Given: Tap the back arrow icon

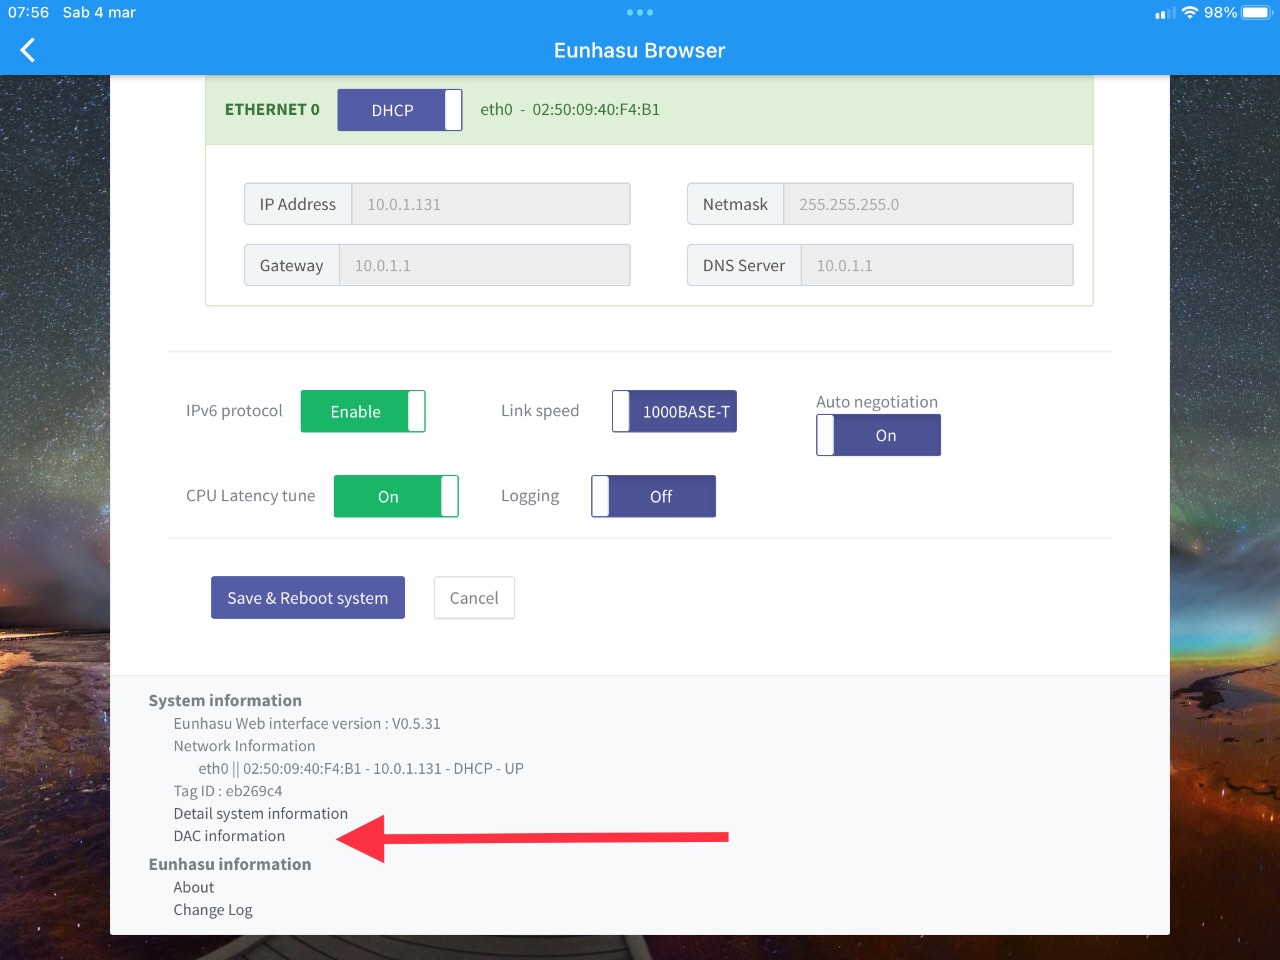Looking at the screenshot, I should click(x=28, y=50).
